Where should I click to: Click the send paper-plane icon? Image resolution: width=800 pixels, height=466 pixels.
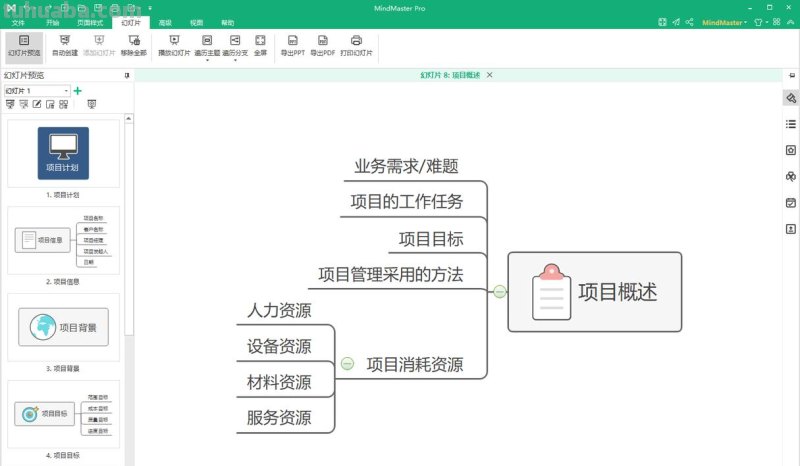pos(676,22)
